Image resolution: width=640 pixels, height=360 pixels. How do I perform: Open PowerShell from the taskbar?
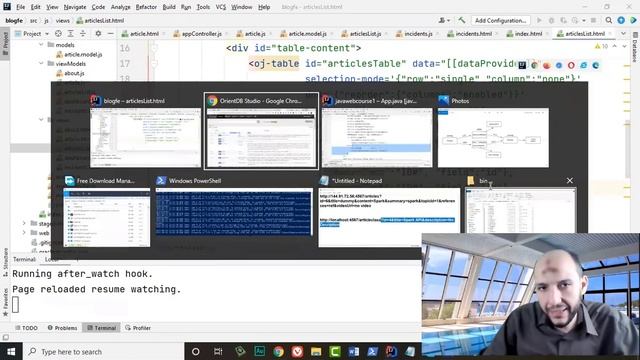click(x=373, y=351)
